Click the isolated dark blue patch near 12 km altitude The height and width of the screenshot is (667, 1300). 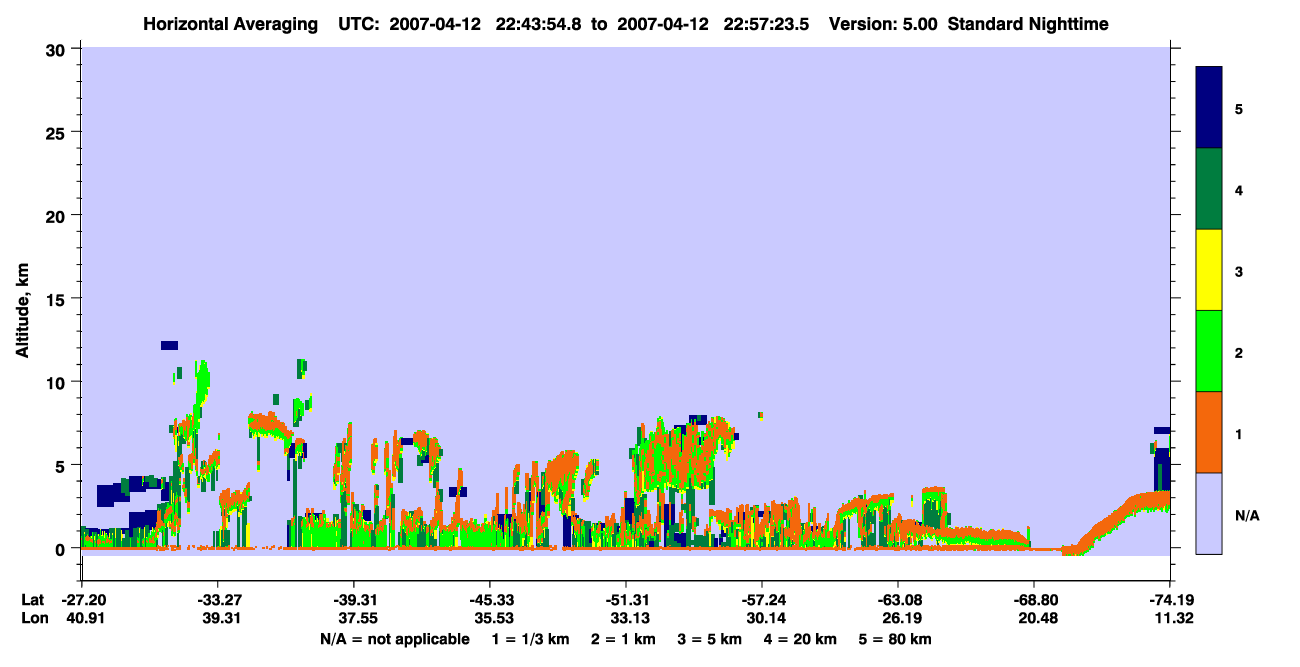coord(169,345)
